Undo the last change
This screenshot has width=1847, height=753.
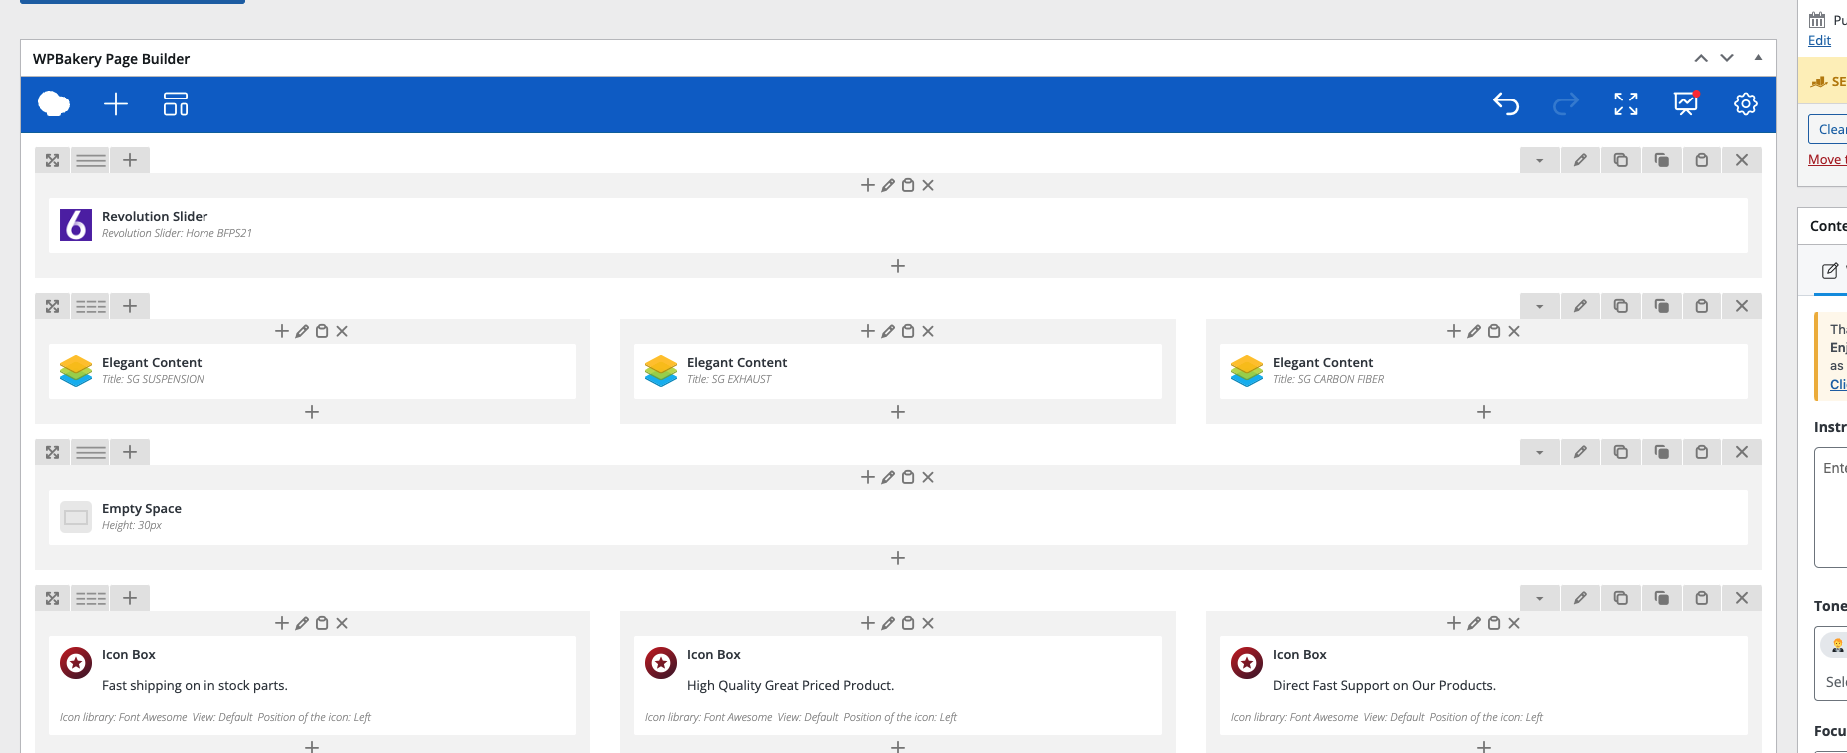coord(1506,104)
